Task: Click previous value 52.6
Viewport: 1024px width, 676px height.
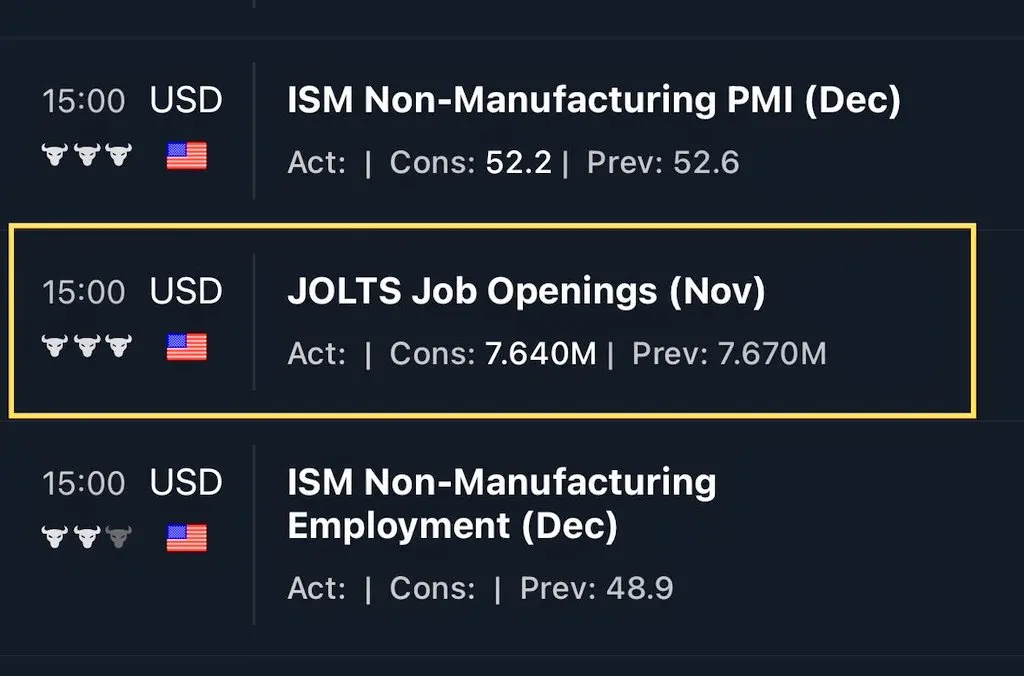Action: pos(706,163)
